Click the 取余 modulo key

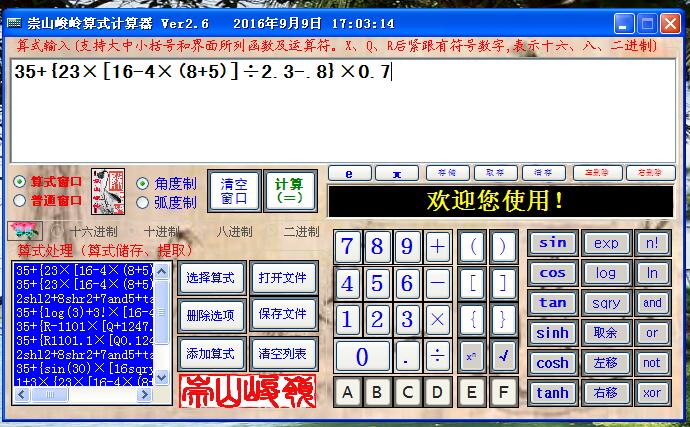[x=606, y=333]
